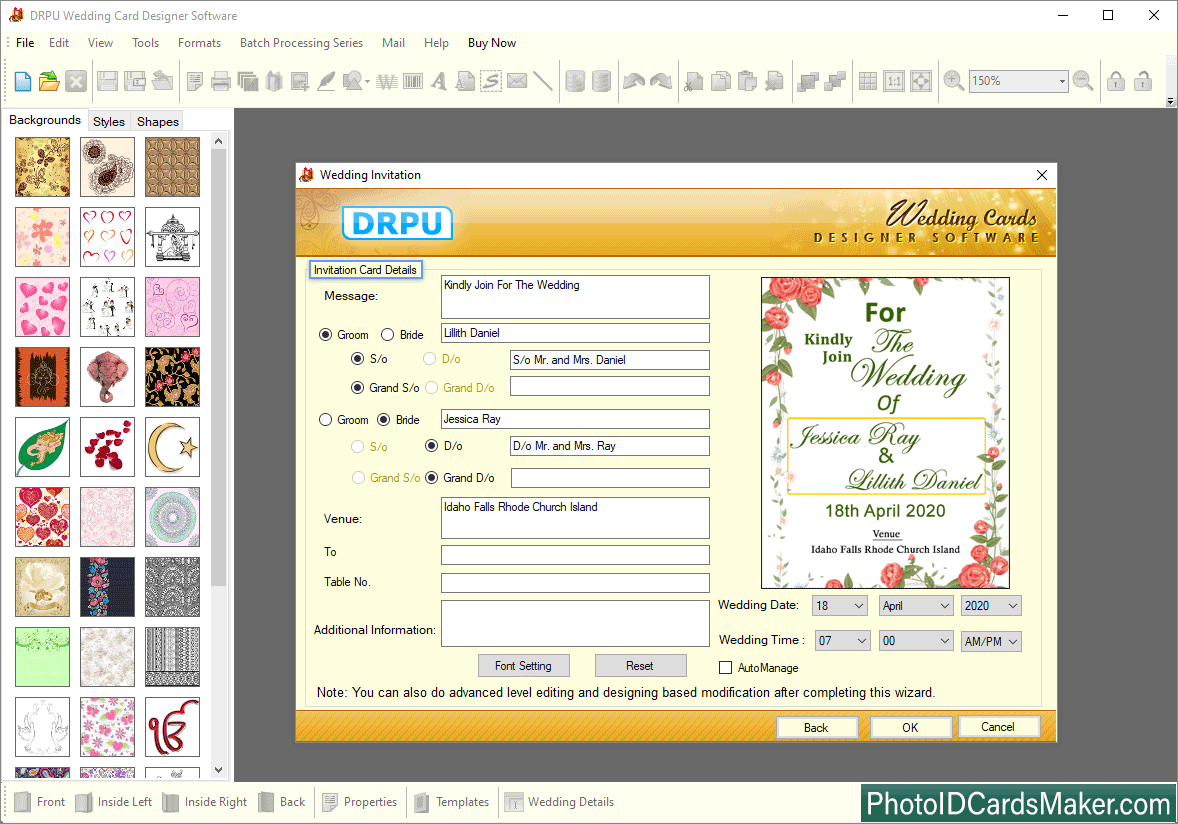Open the wedding hour dropdown showing 07
This screenshot has width=1178, height=824.
click(x=843, y=641)
